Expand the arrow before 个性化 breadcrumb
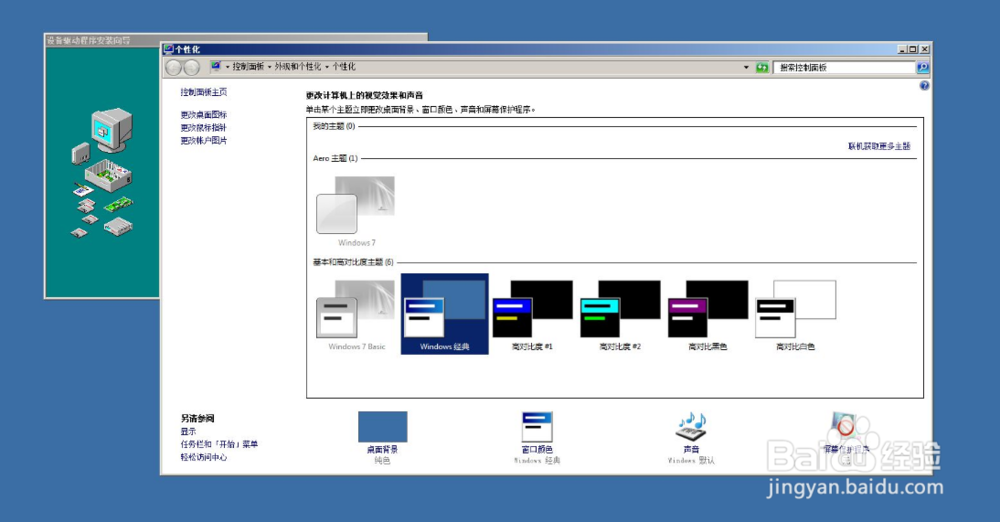The height and width of the screenshot is (522, 1000). [327, 67]
